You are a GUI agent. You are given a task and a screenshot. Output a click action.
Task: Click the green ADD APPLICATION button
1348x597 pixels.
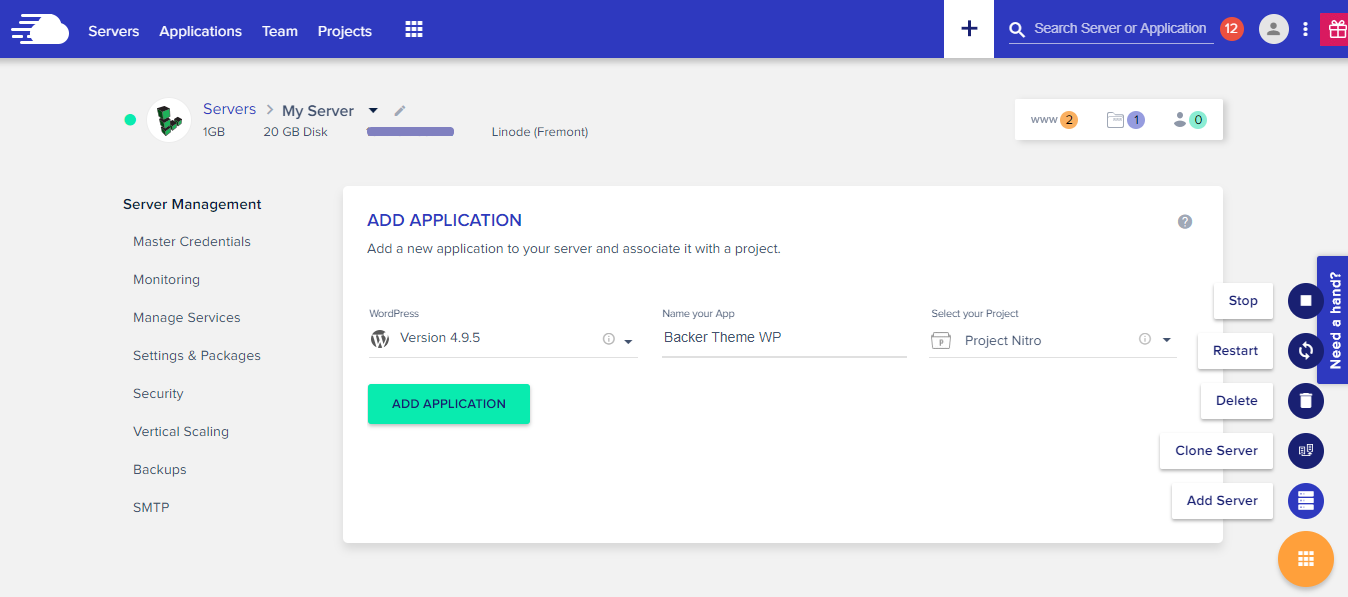click(449, 404)
